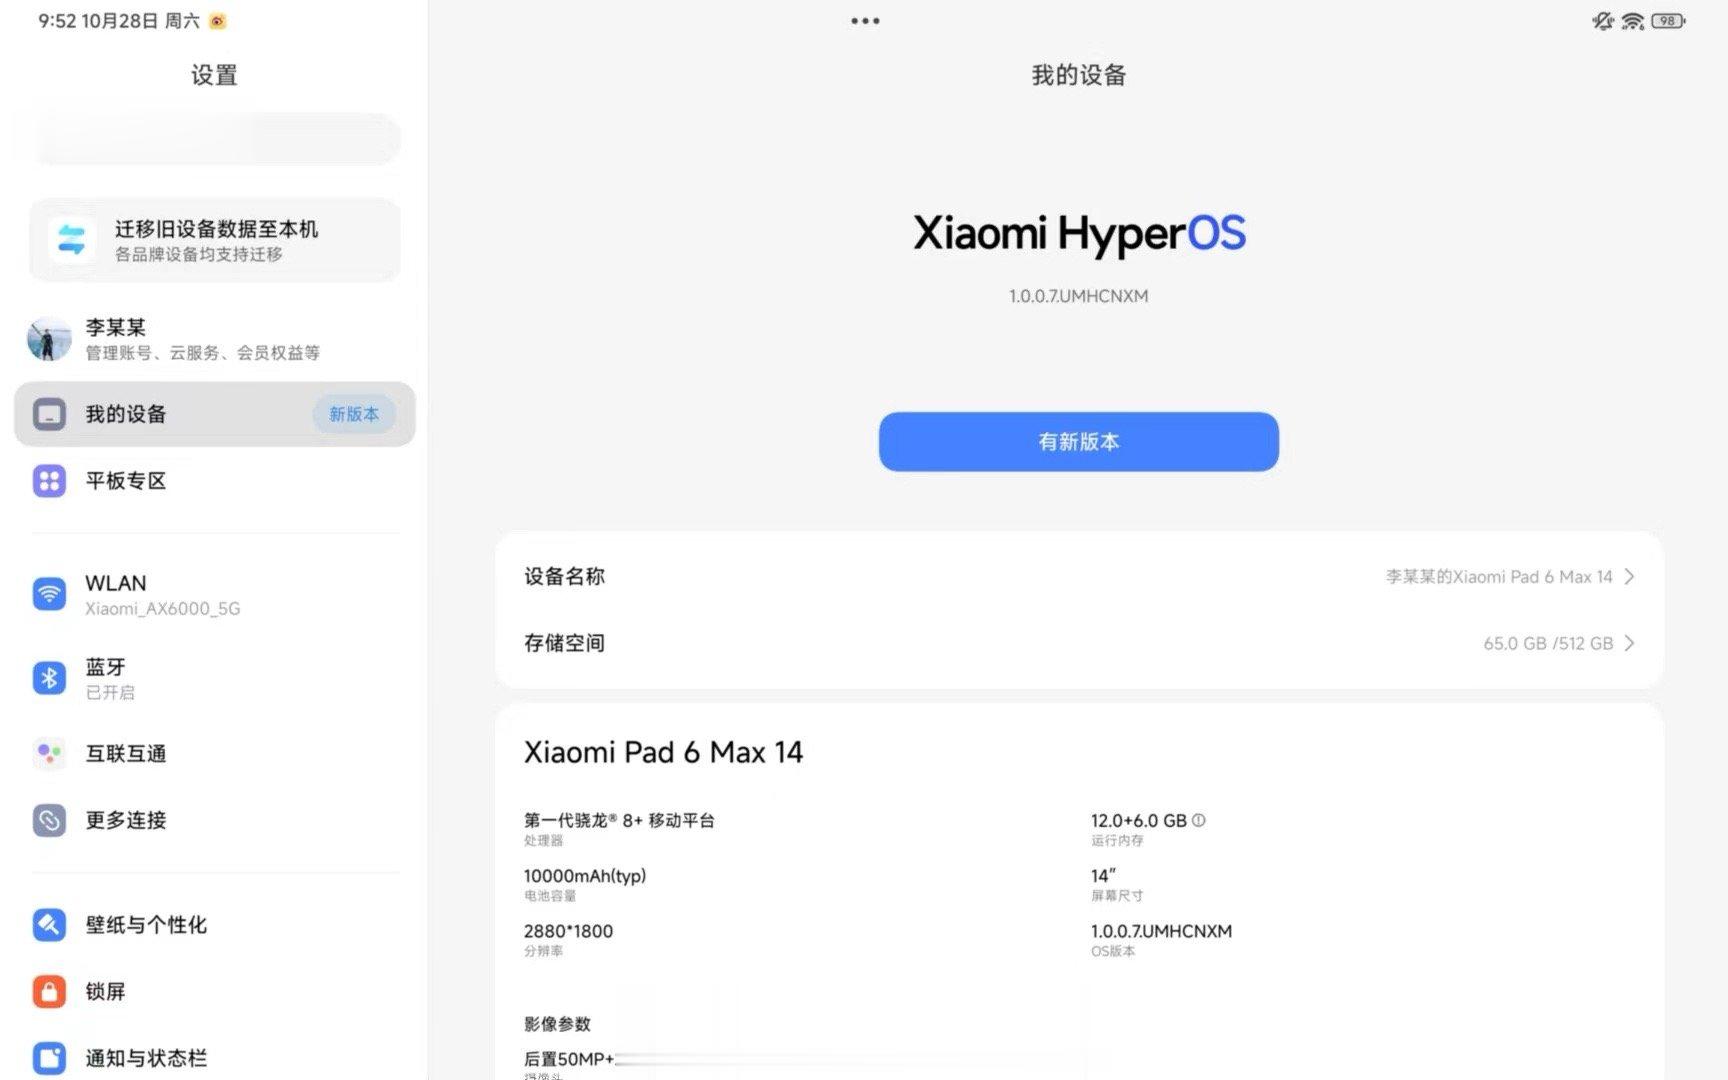Select the 我的设备 device icon

tap(49, 414)
